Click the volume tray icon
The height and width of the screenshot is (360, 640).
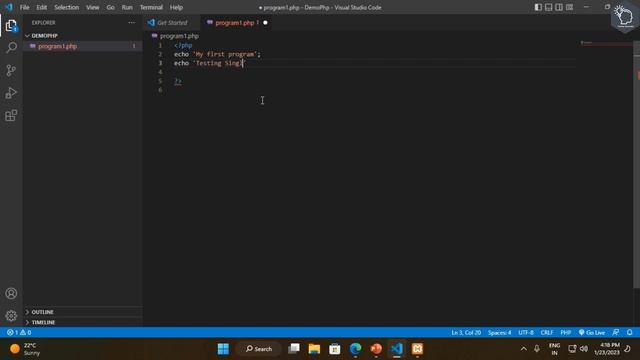click(x=584, y=349)
